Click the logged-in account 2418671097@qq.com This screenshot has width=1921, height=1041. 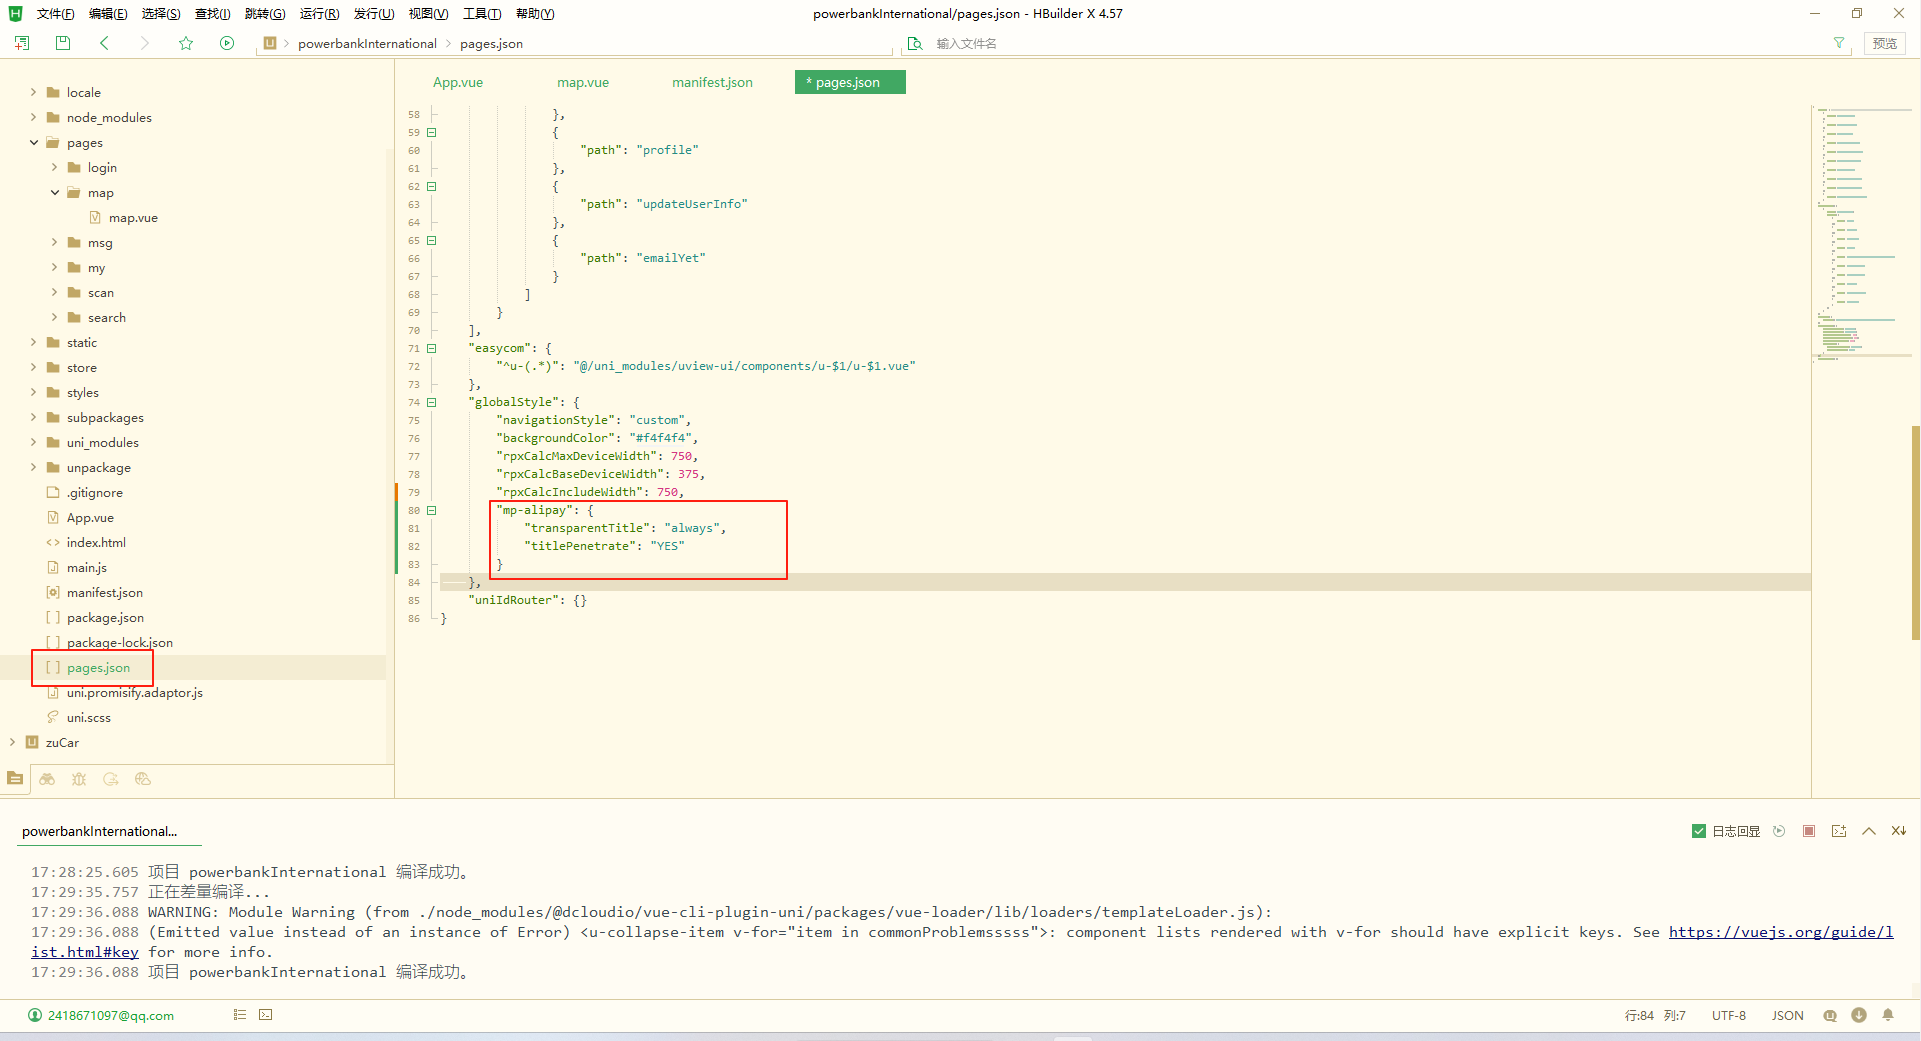[111, 1015]
